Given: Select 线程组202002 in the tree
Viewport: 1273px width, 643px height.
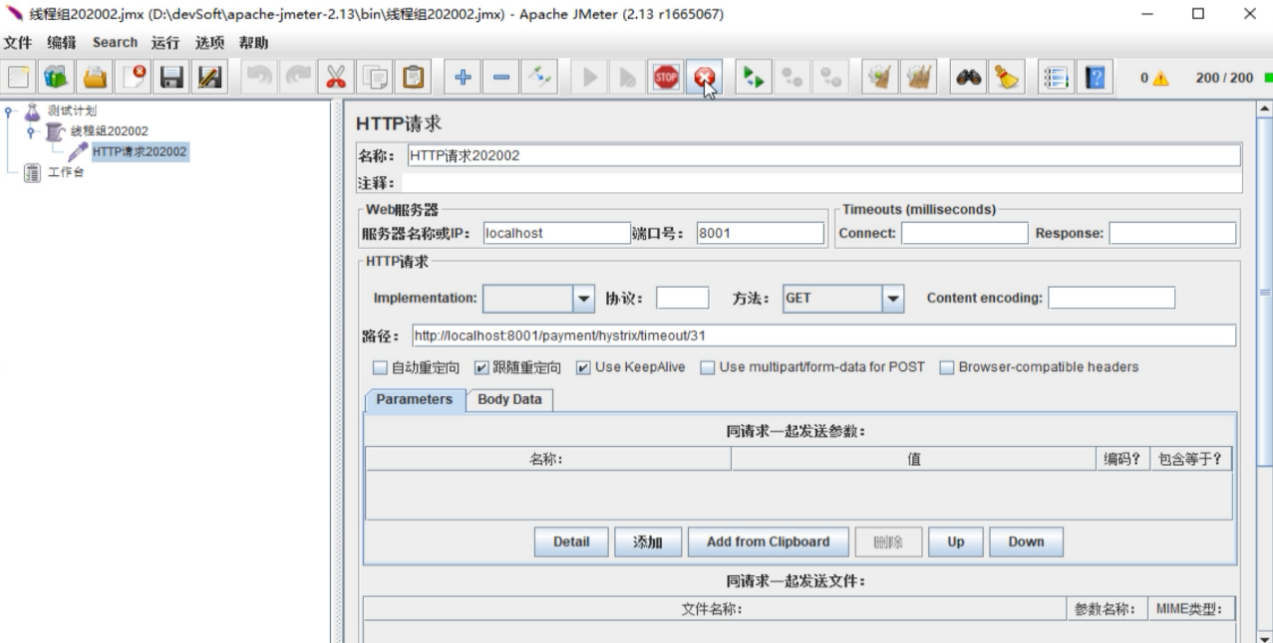Looking at the screenshot, I should 109,131.
